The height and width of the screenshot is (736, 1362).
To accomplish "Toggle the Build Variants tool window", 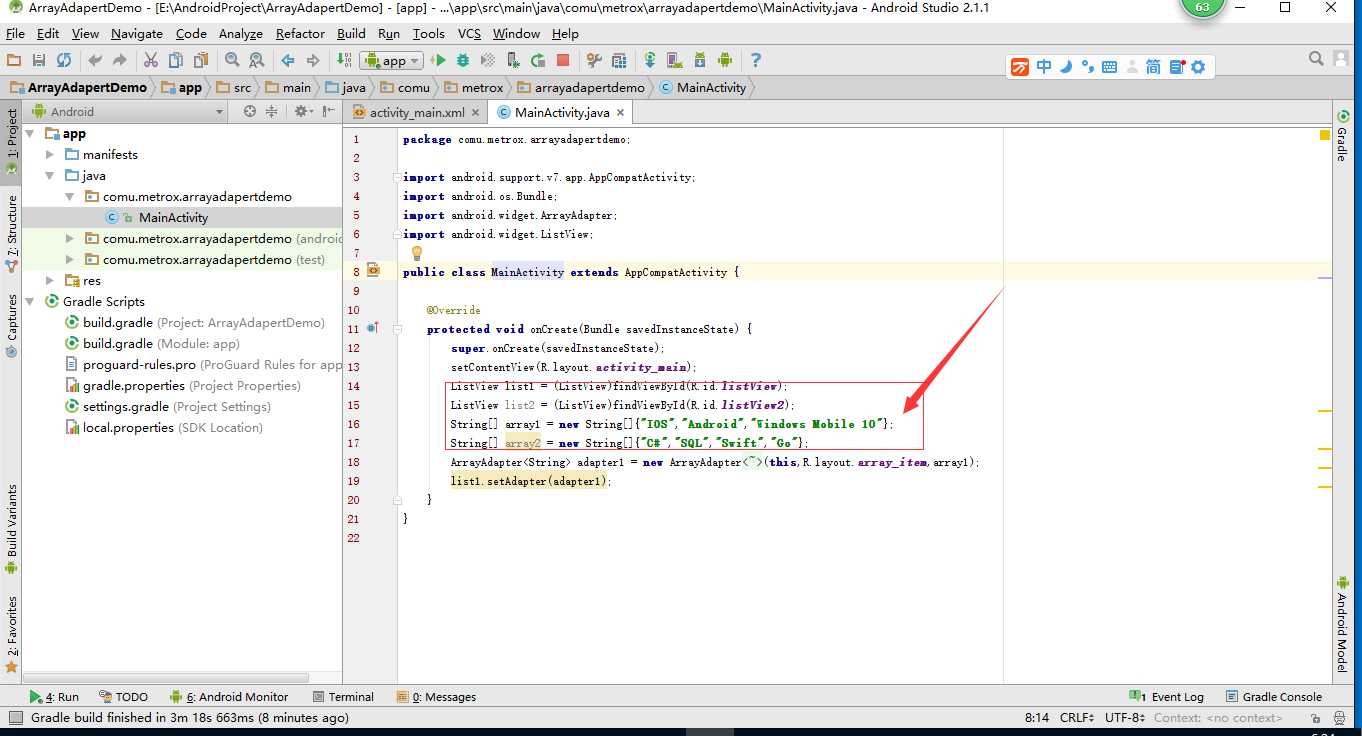I will [x=12, y=528].
